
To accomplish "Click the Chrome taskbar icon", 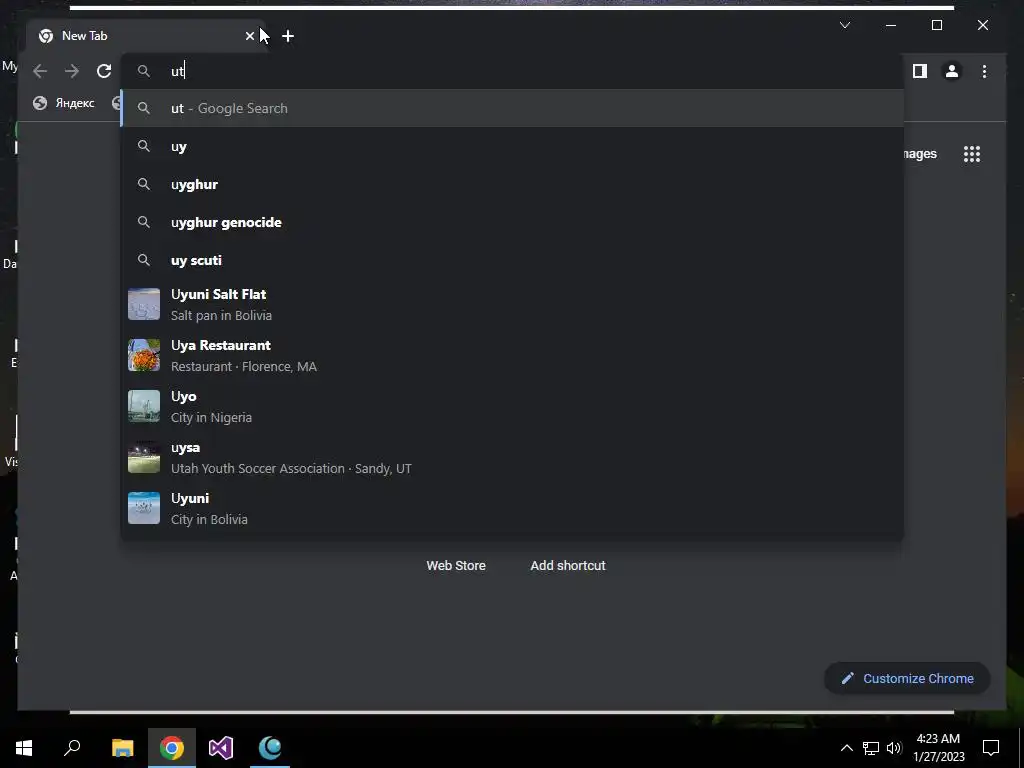I will click(x=172, y=748).
